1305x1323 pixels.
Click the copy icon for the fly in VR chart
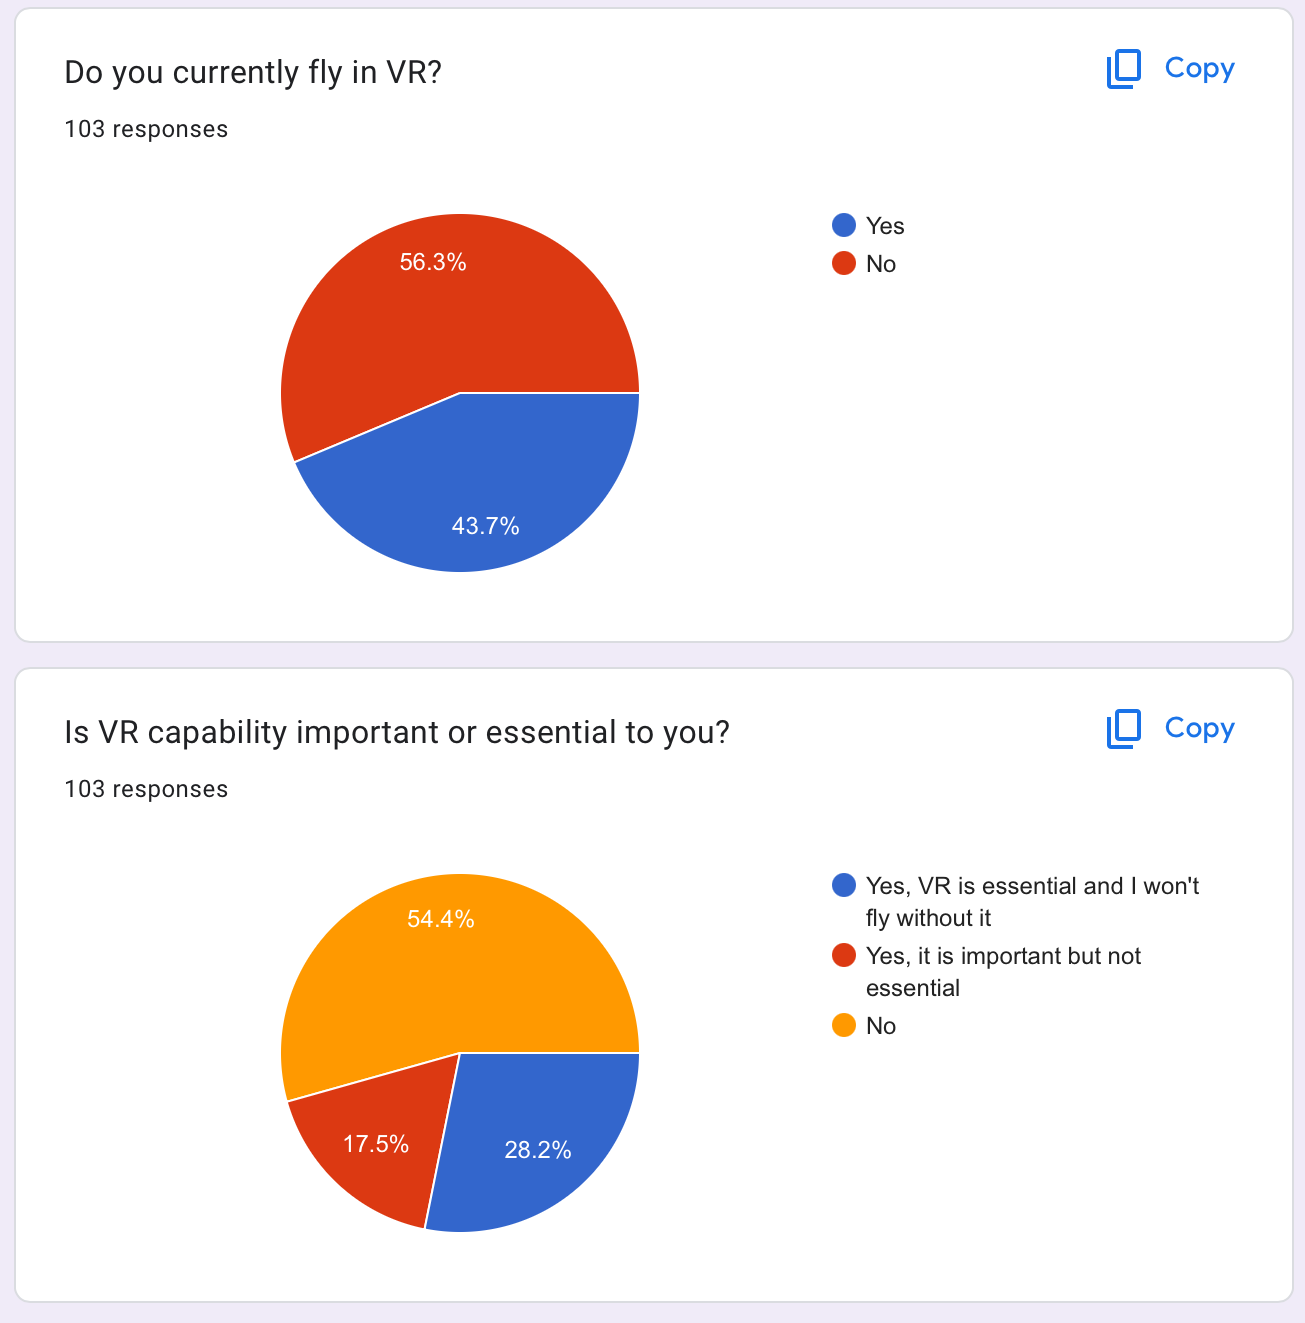click(1123, 69)
